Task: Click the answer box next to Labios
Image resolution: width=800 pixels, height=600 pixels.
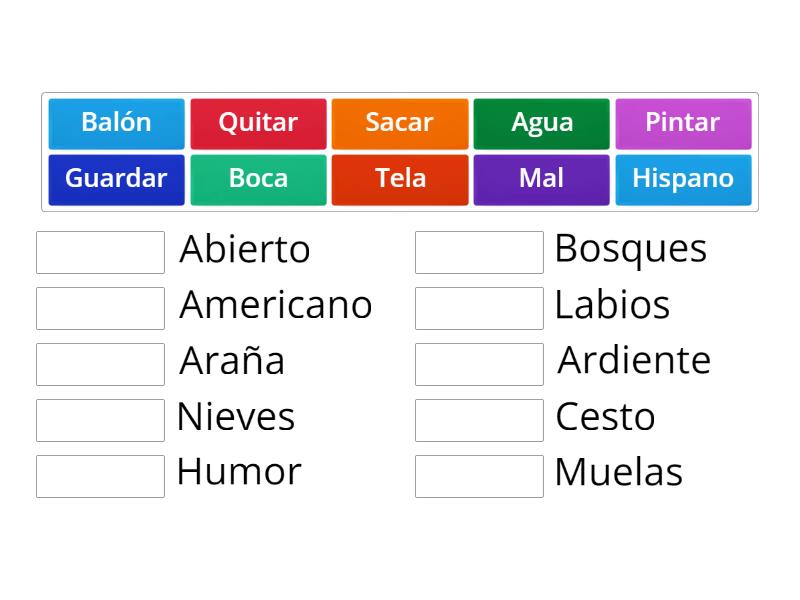Action: (x=479, y=308)
